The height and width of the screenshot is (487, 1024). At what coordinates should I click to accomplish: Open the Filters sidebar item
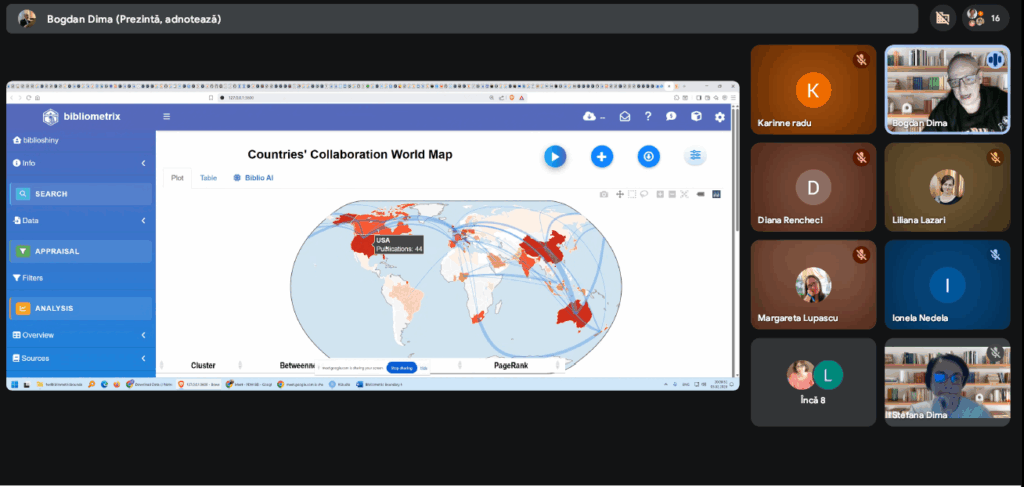click(28, 278)
